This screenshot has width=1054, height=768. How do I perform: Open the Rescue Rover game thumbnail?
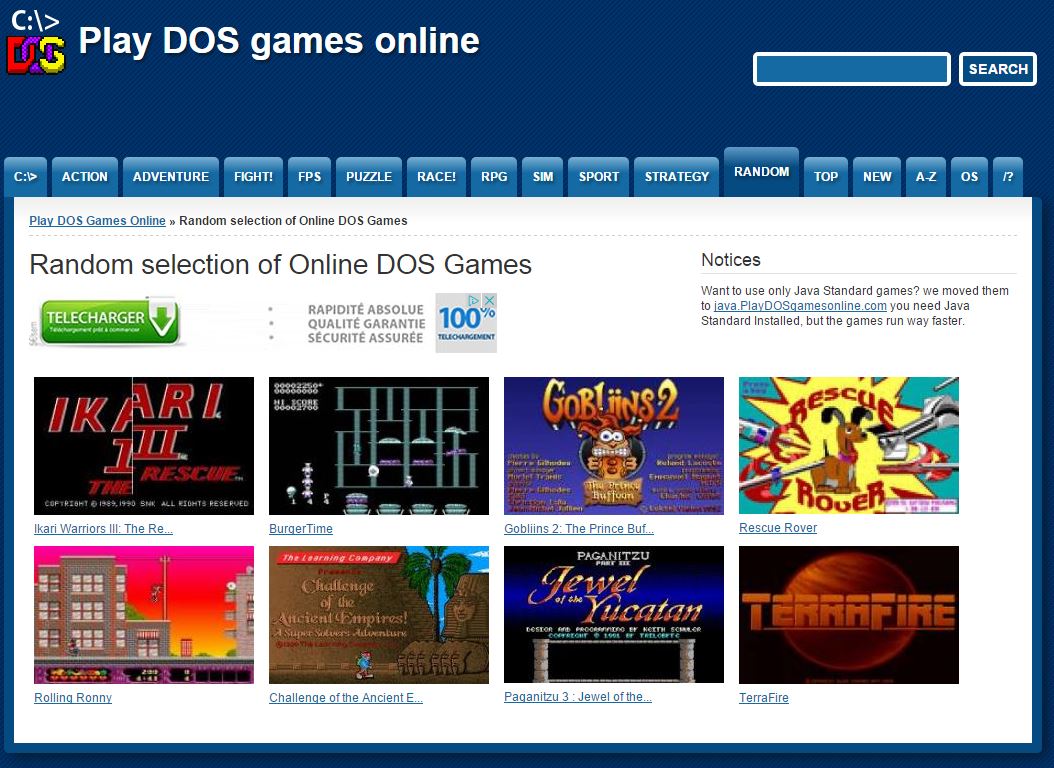[x=849, y=445]
